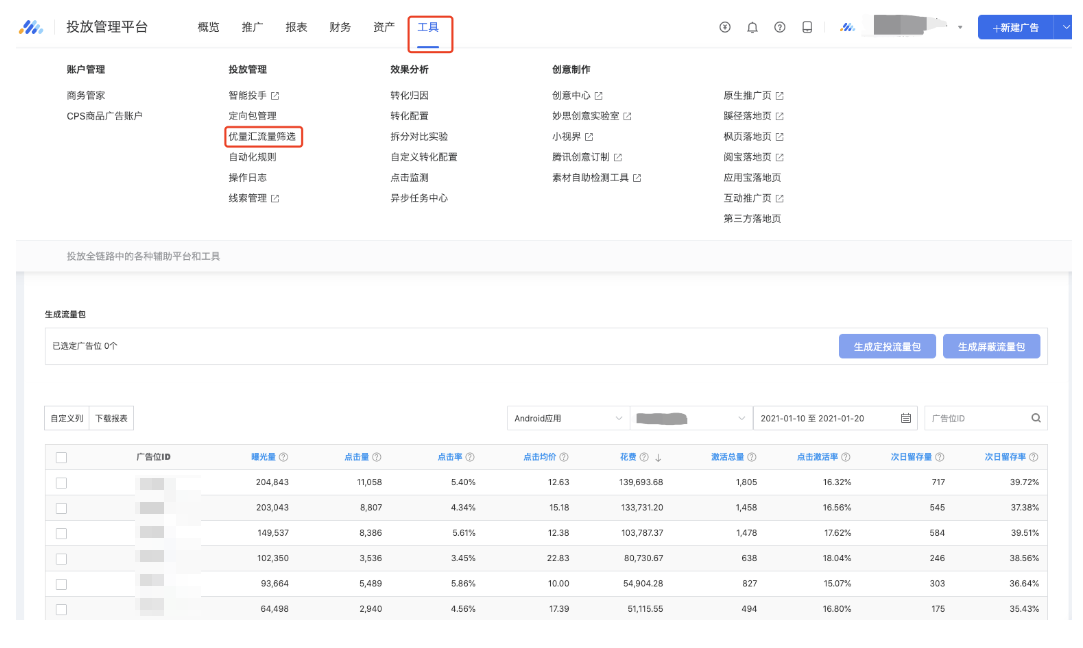Image resolution: width=1083 pixels, height=648 pixels.
Task: Open the calendar icon in date range field
Action: pos(906,418)
